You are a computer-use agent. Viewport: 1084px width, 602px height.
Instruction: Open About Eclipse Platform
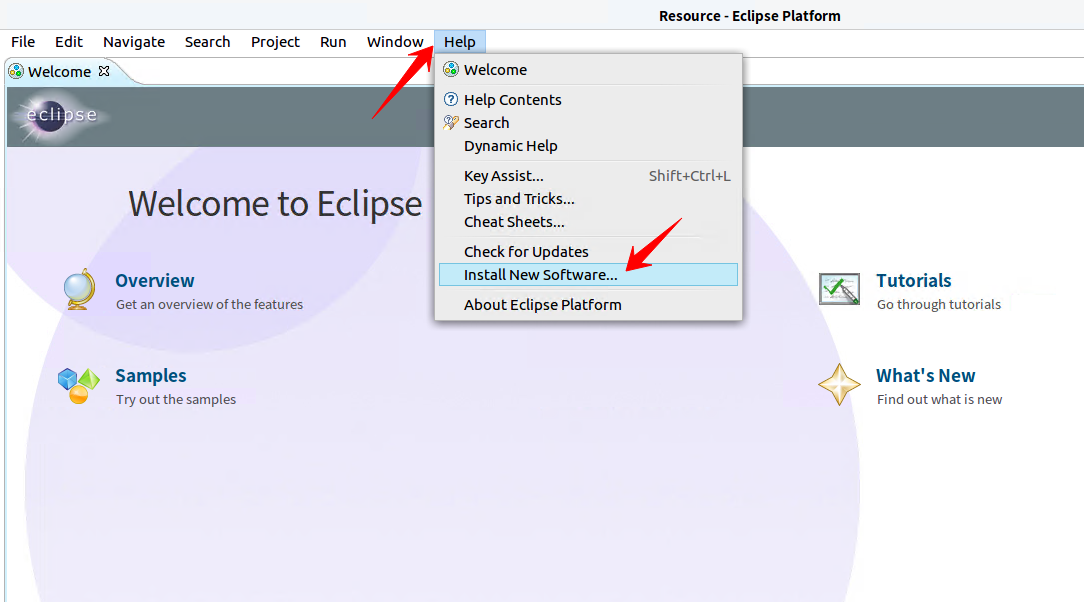[588, 305]
